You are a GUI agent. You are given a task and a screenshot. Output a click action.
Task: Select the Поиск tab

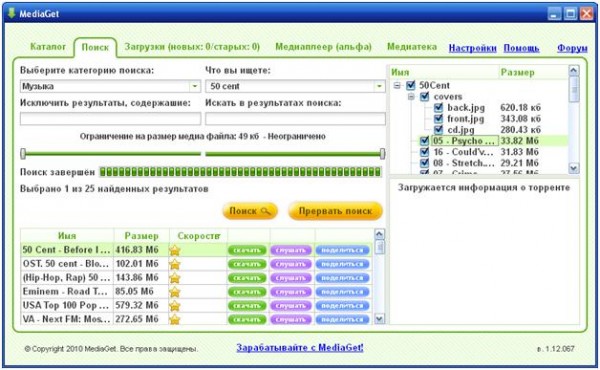95,47
